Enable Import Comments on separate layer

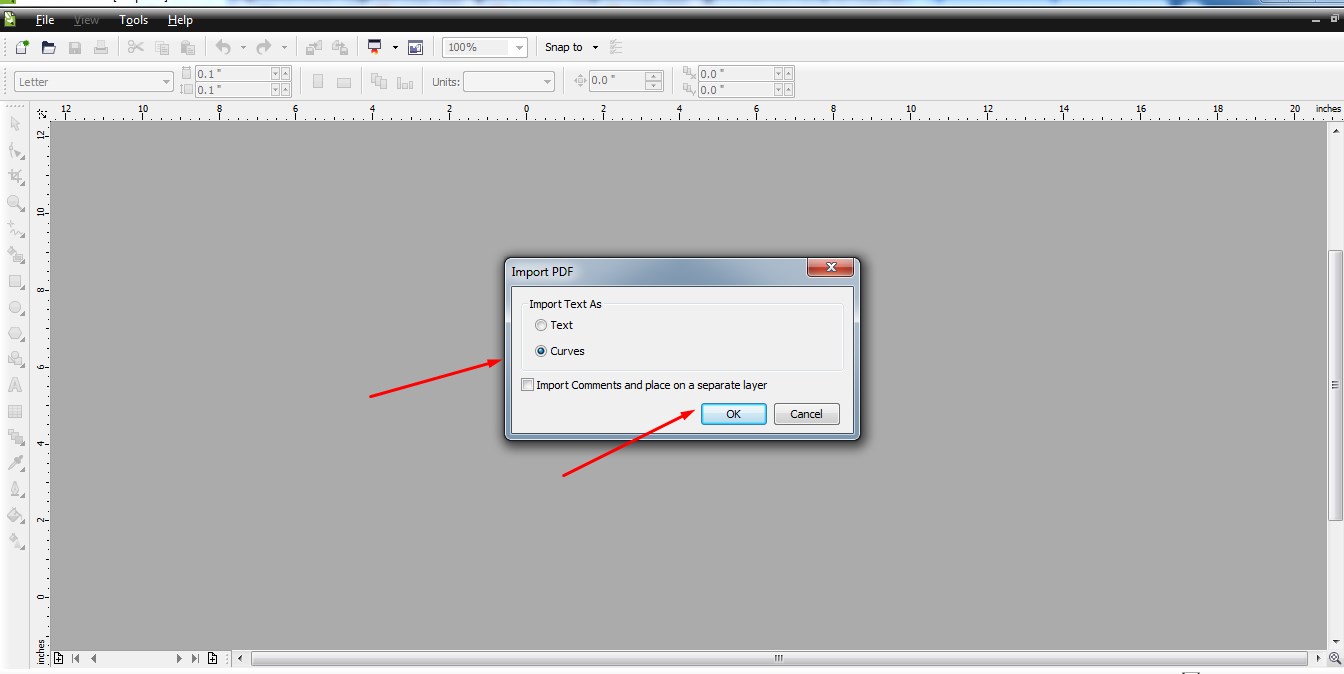(x=528, y=385)
